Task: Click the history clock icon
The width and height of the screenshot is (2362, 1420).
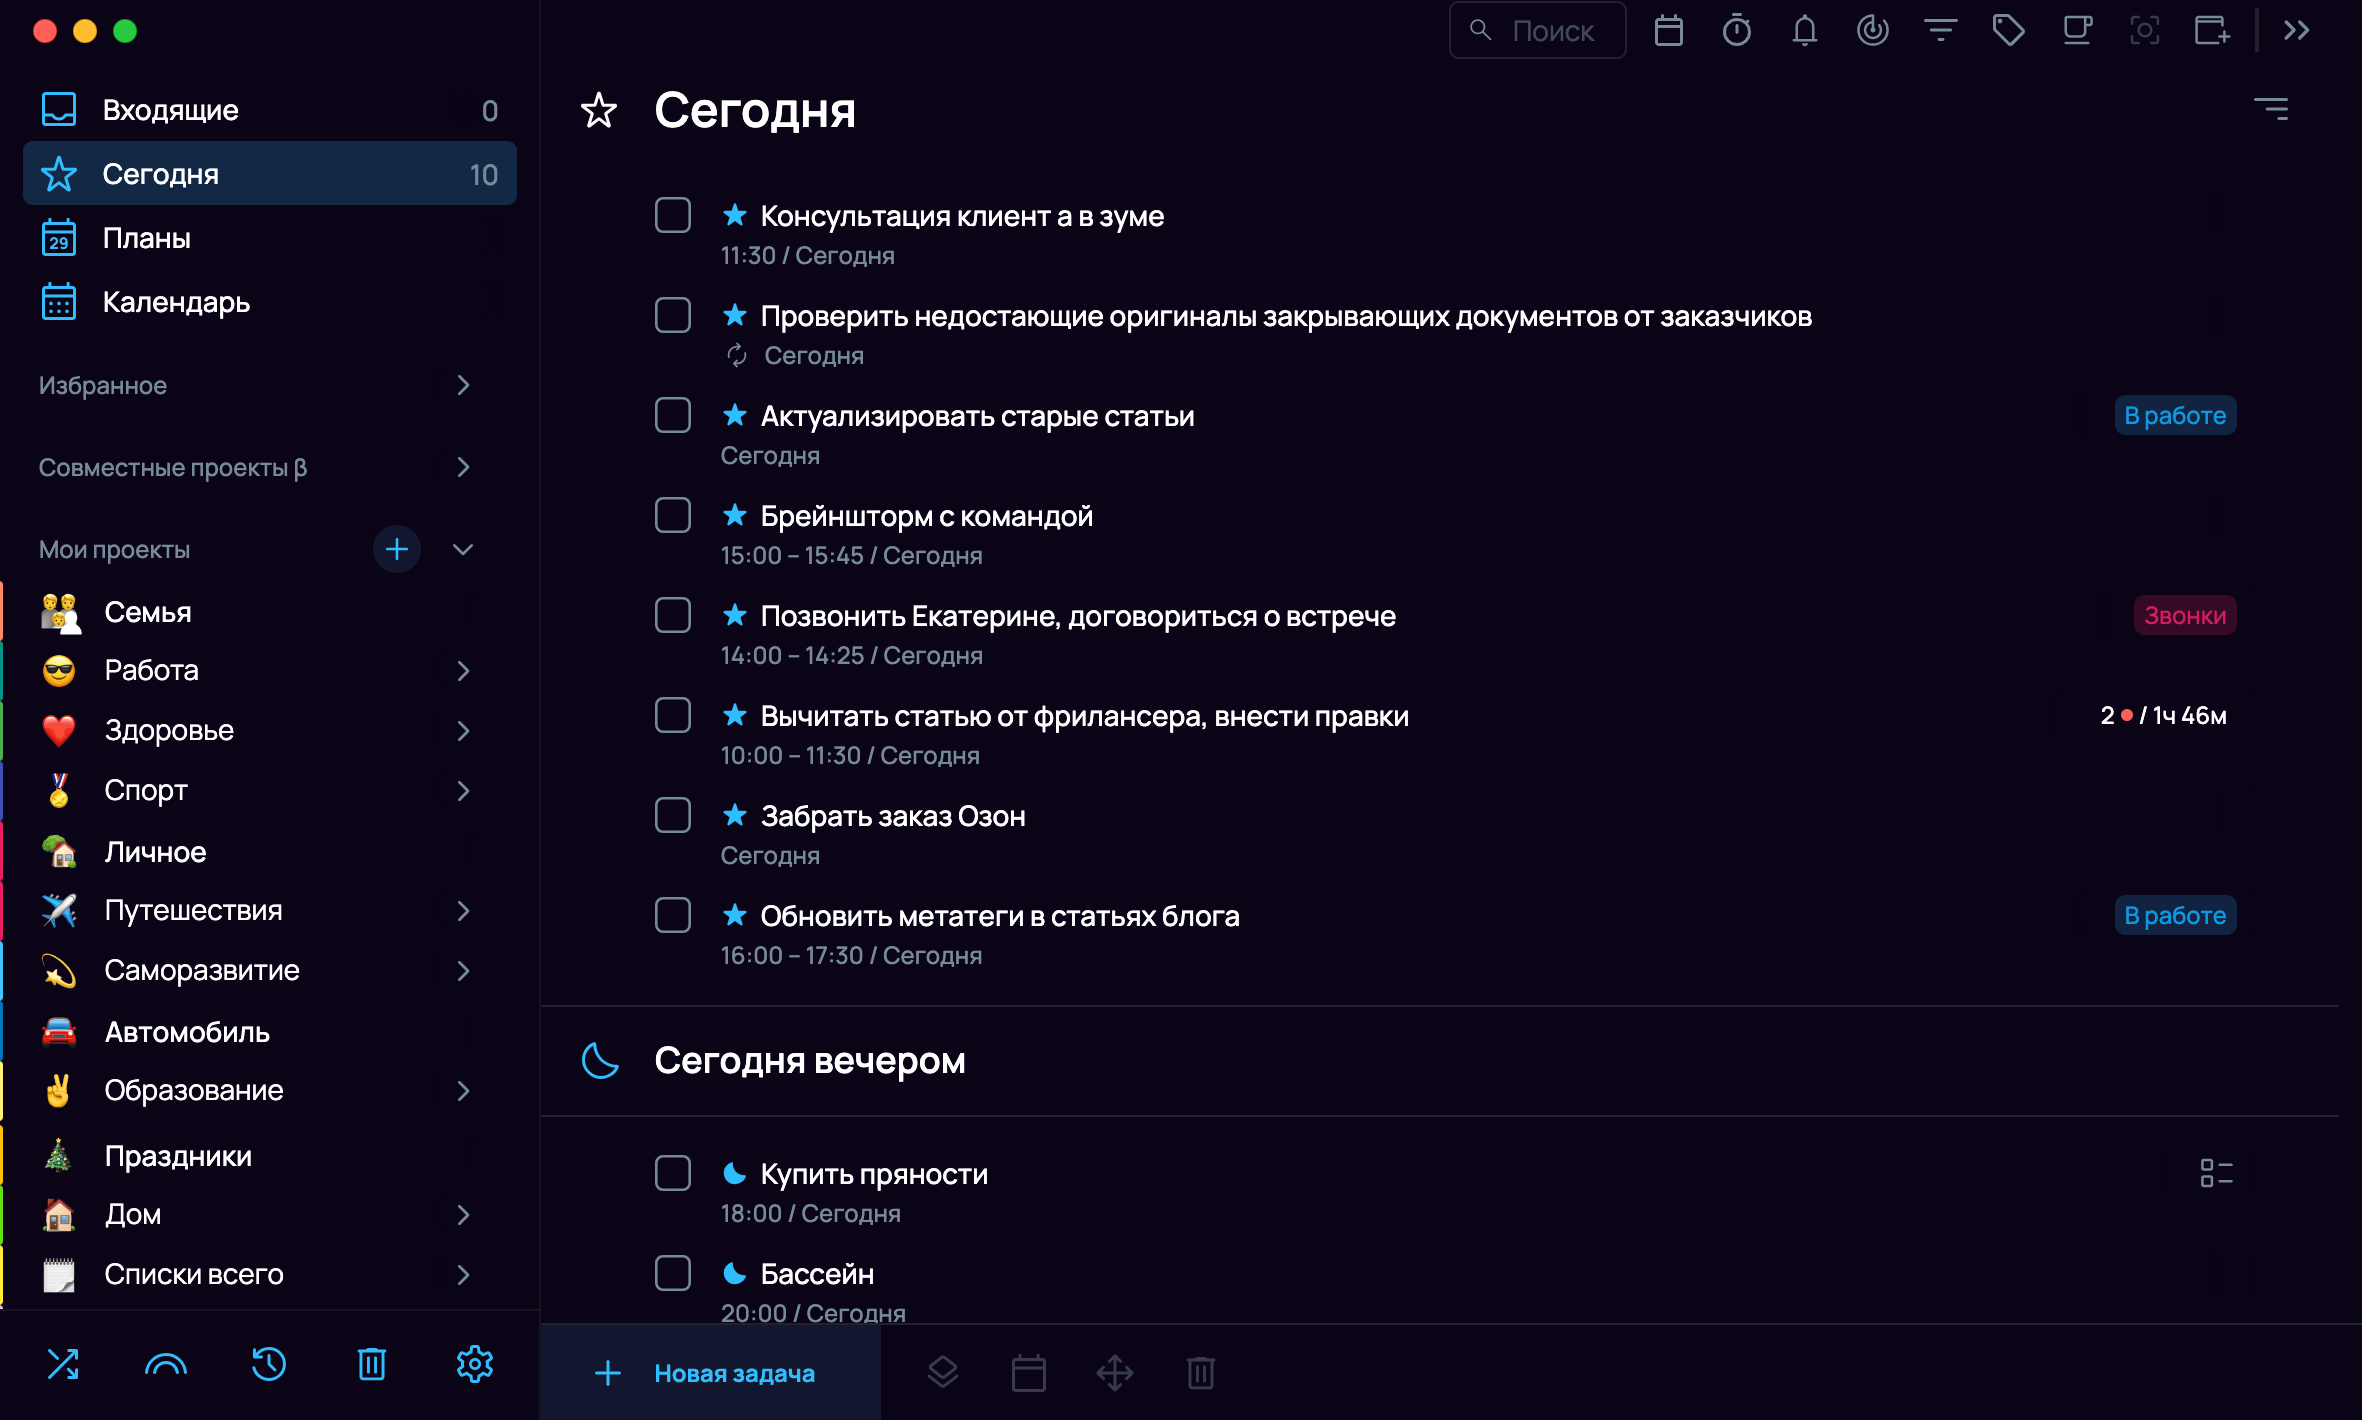Action: pyautogui.click(x=269, y=1364)
